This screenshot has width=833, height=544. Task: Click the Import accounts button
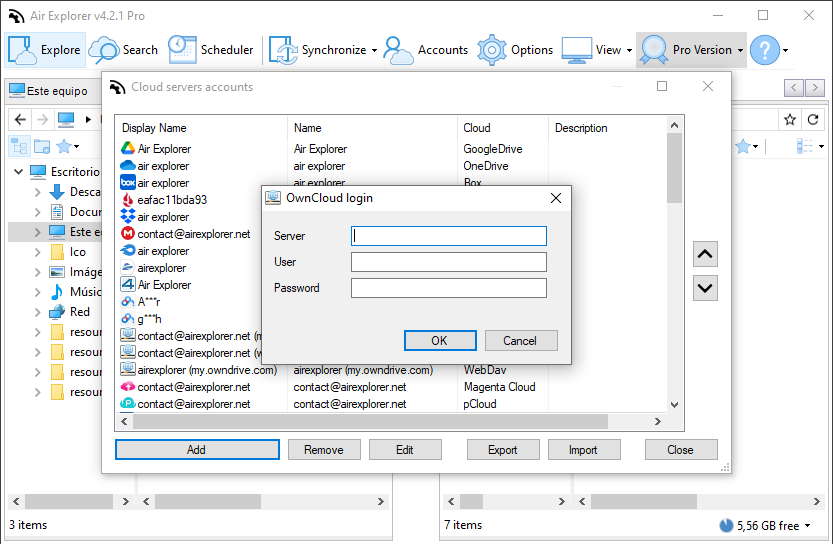click(584, 449)
